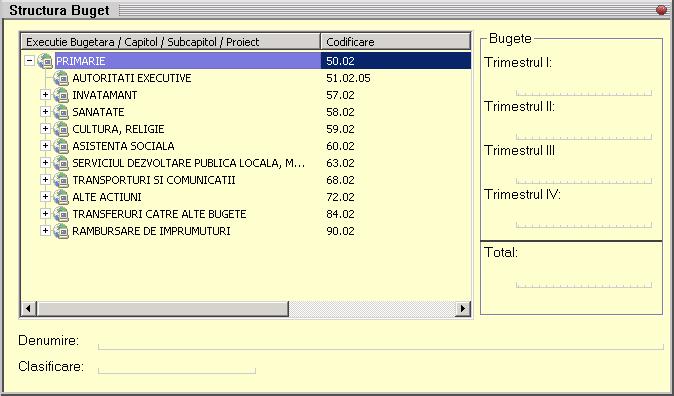
Task: Expand the INVATAMANT node
Action: tap(45, 95)
